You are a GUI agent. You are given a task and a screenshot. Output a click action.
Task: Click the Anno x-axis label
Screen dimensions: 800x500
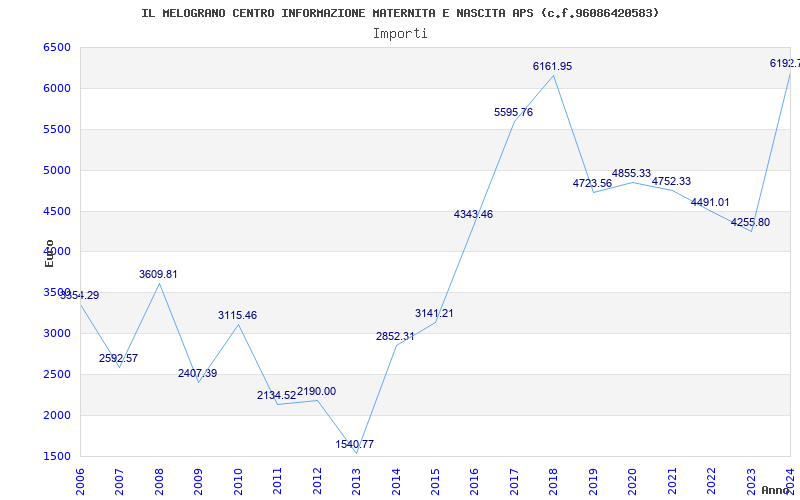click(774, 490)
